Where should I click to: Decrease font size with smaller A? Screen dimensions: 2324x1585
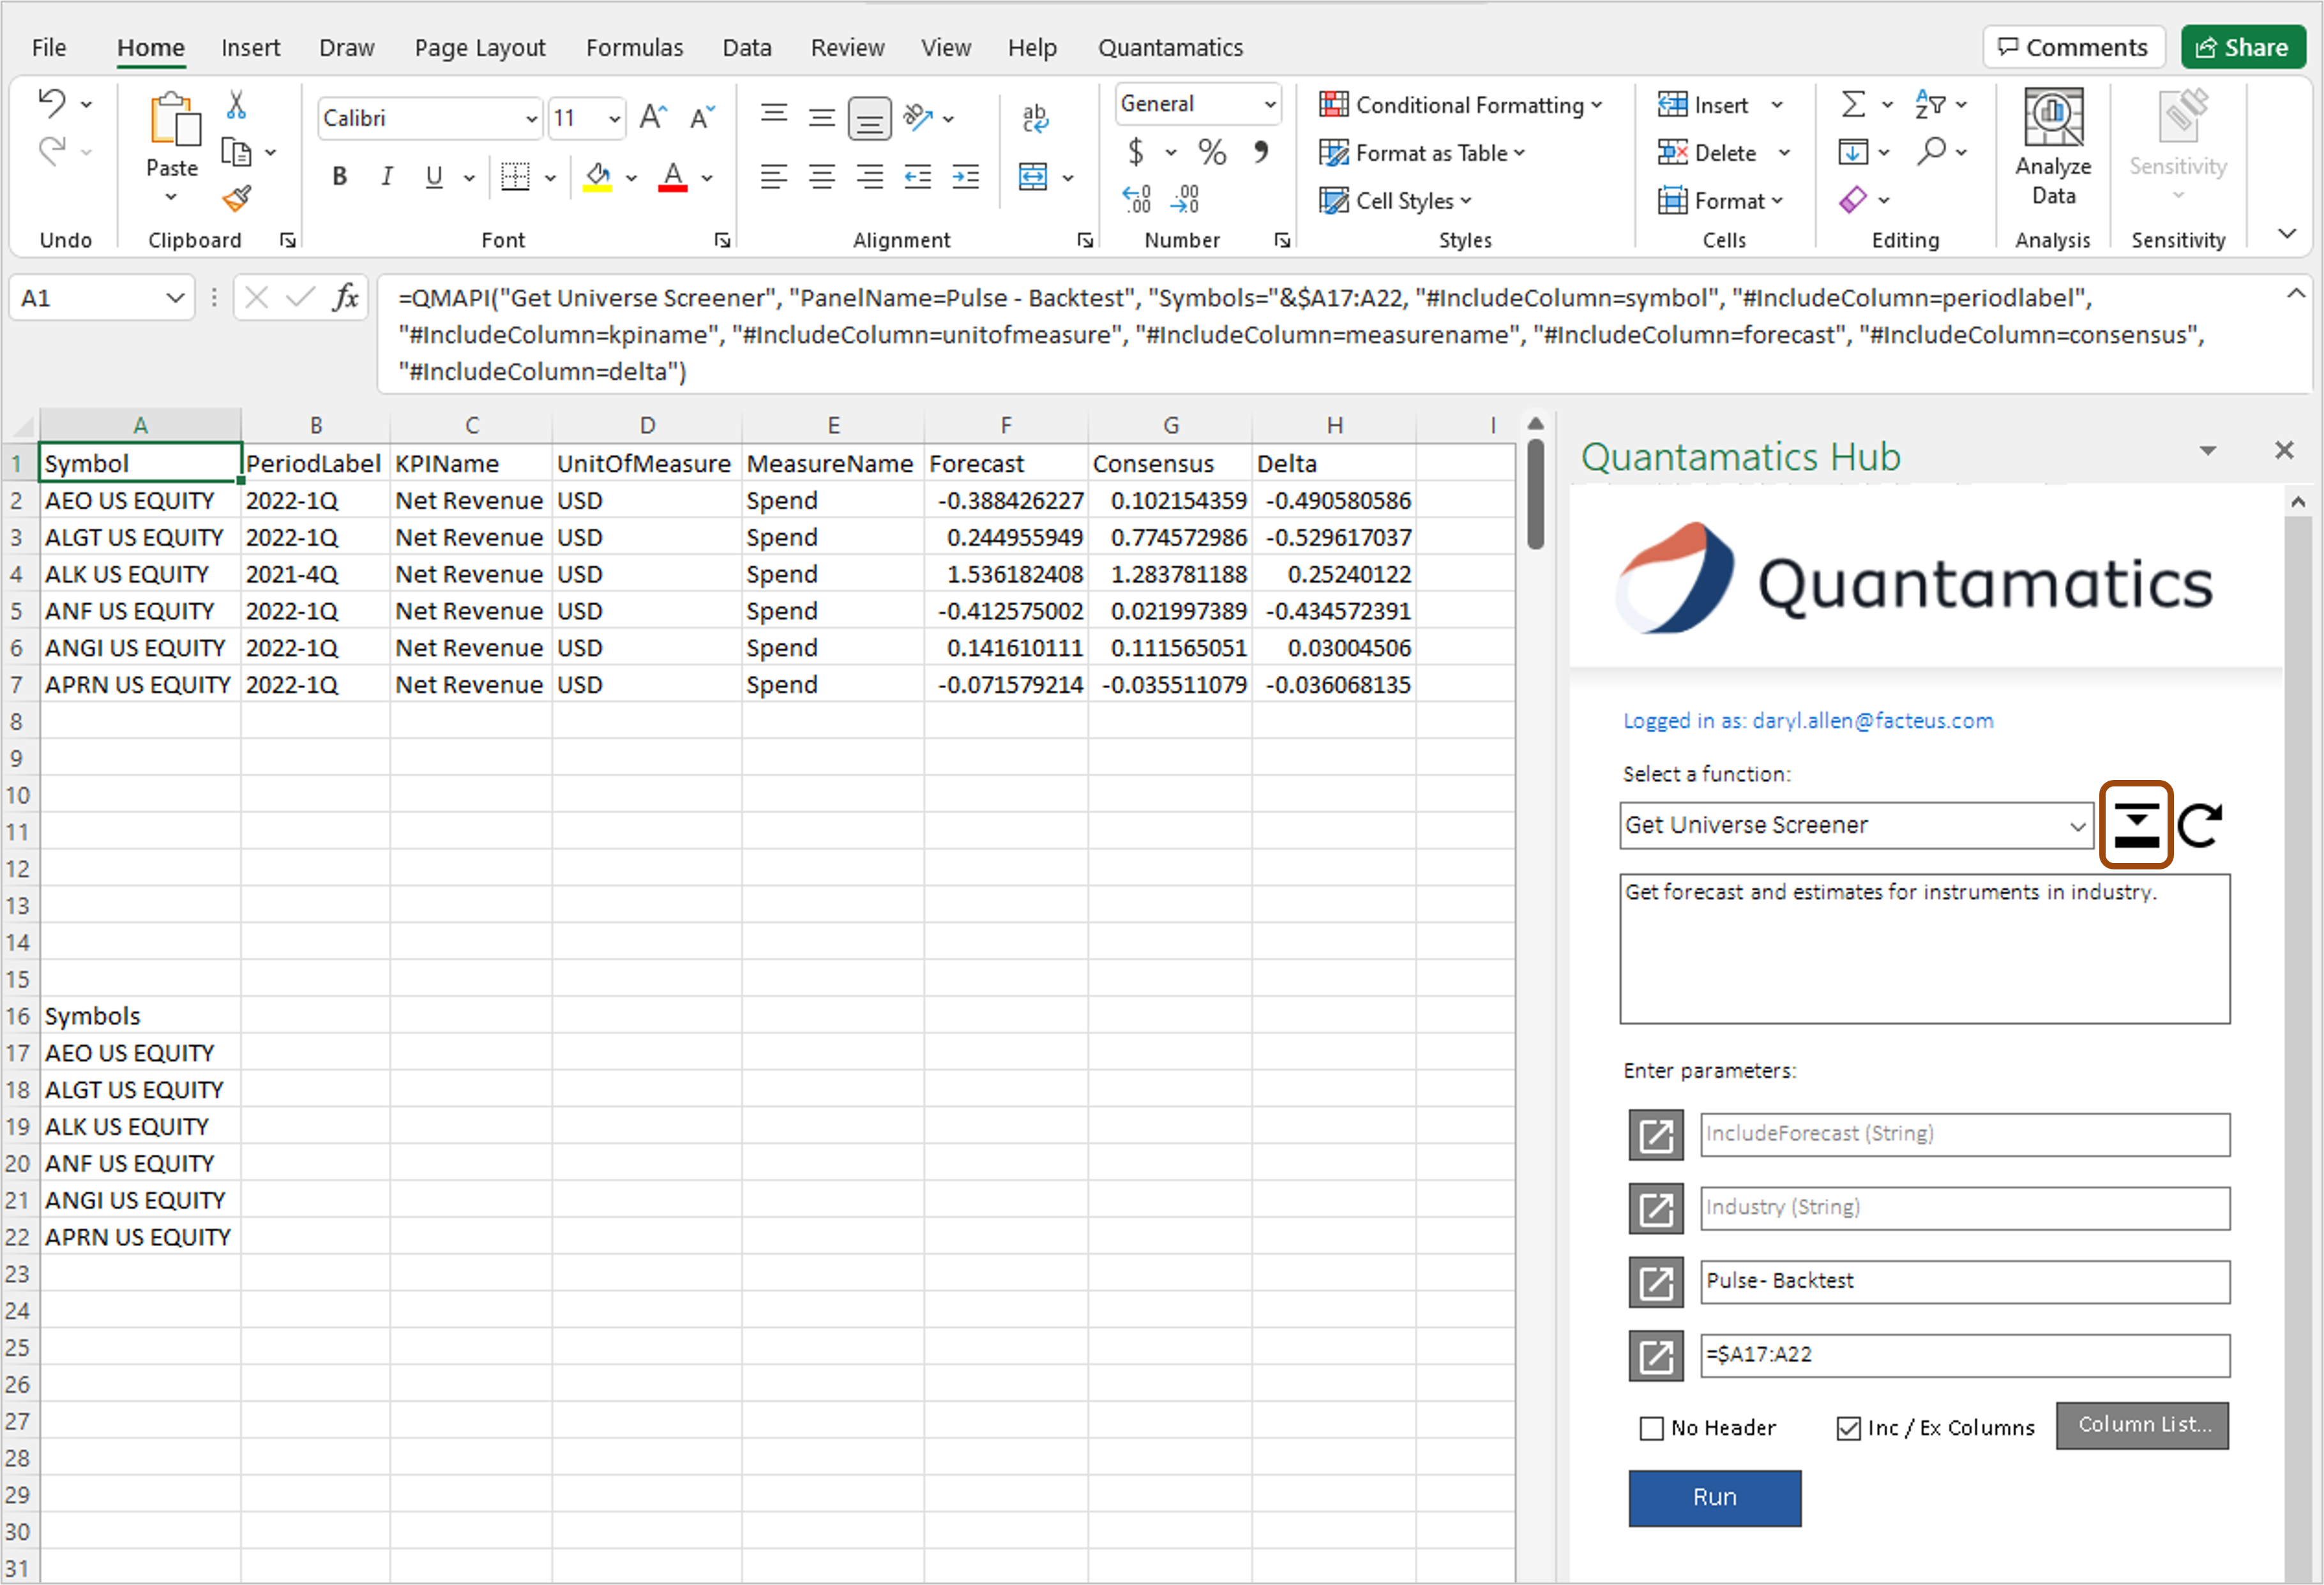pyautogui.click(x=703, y=118)
